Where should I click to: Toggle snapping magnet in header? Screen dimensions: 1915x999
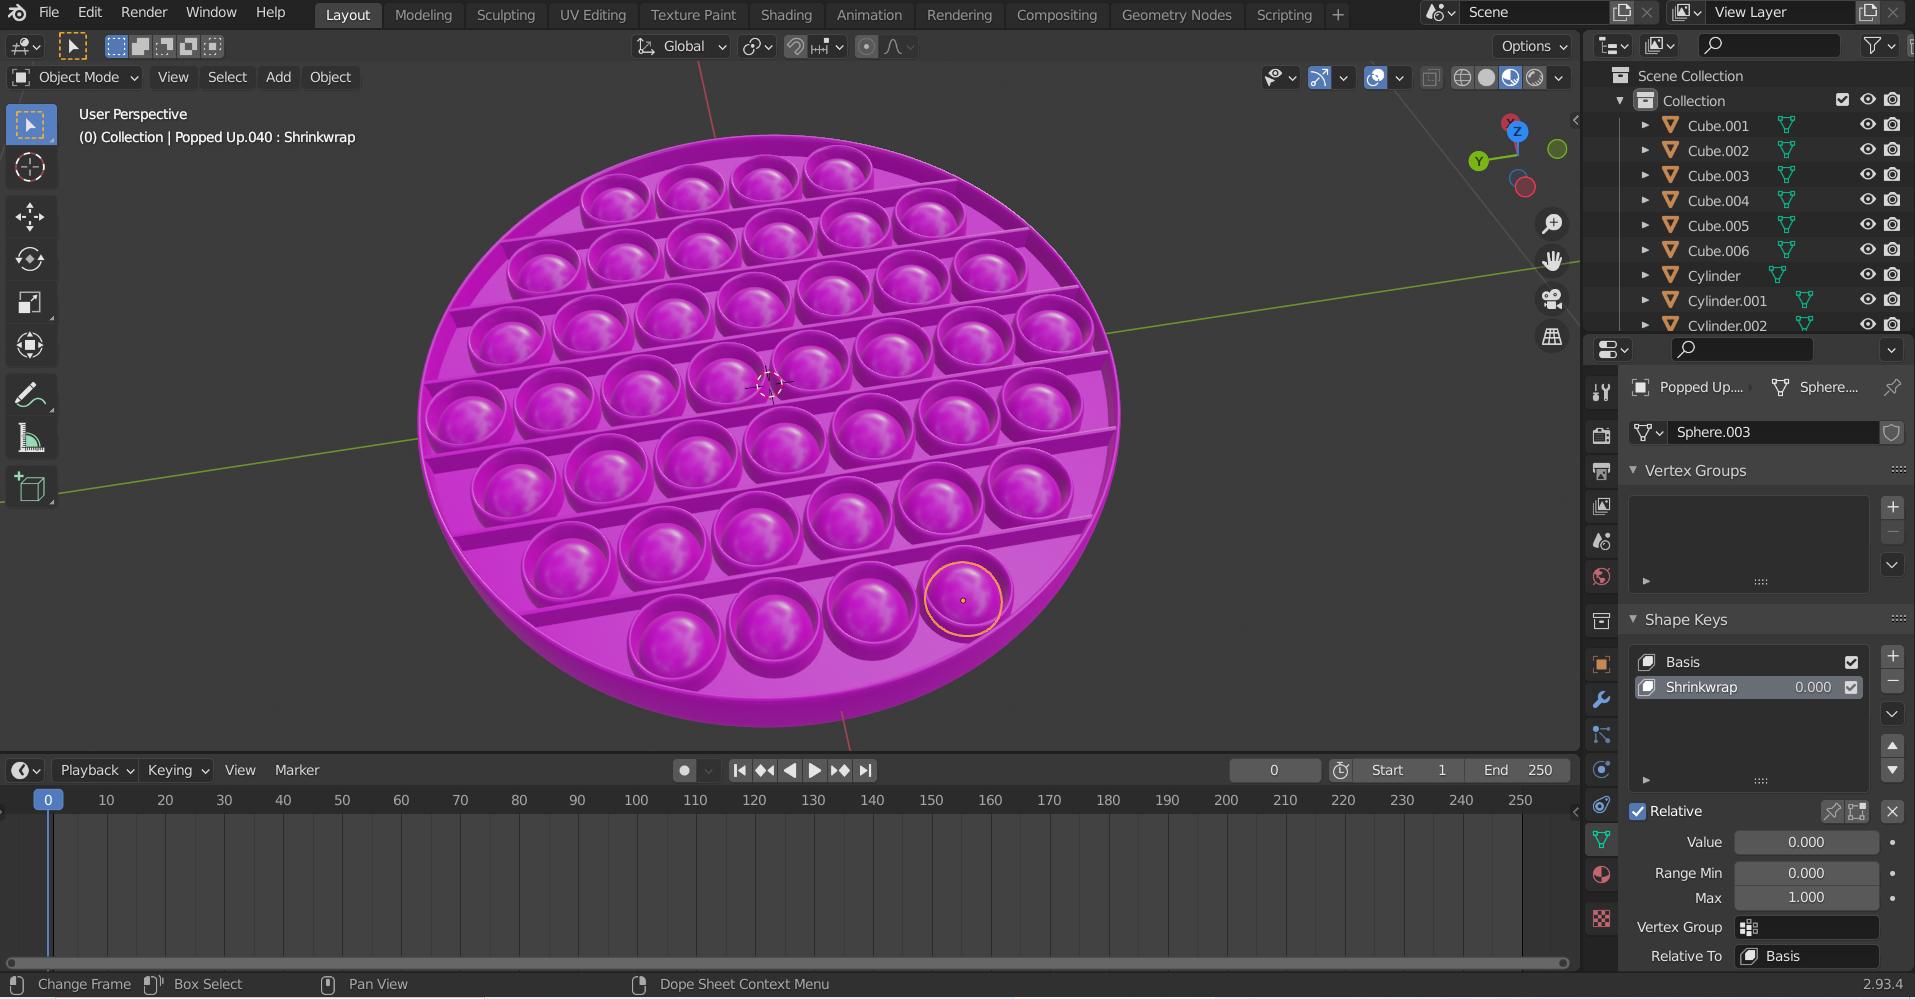(795, 46)
